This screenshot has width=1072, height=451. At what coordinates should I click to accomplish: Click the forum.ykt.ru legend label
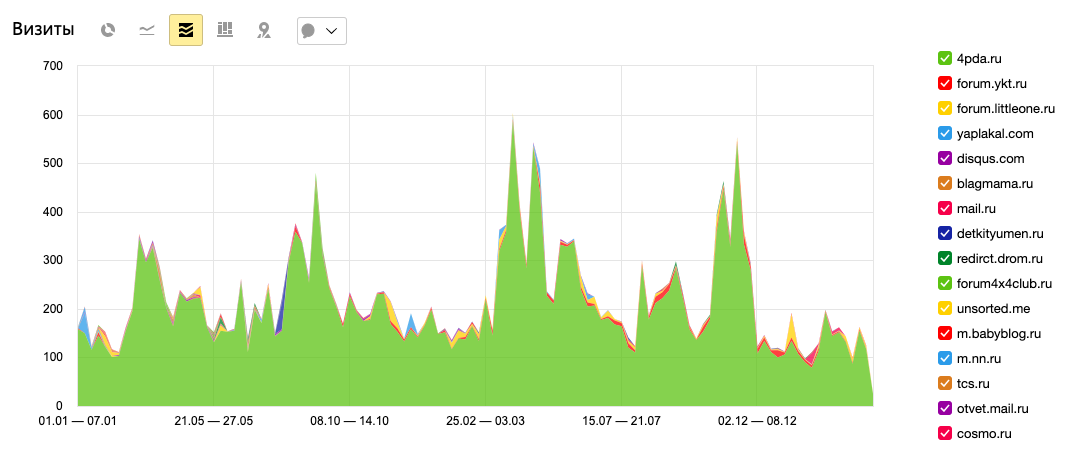[992, 83]
